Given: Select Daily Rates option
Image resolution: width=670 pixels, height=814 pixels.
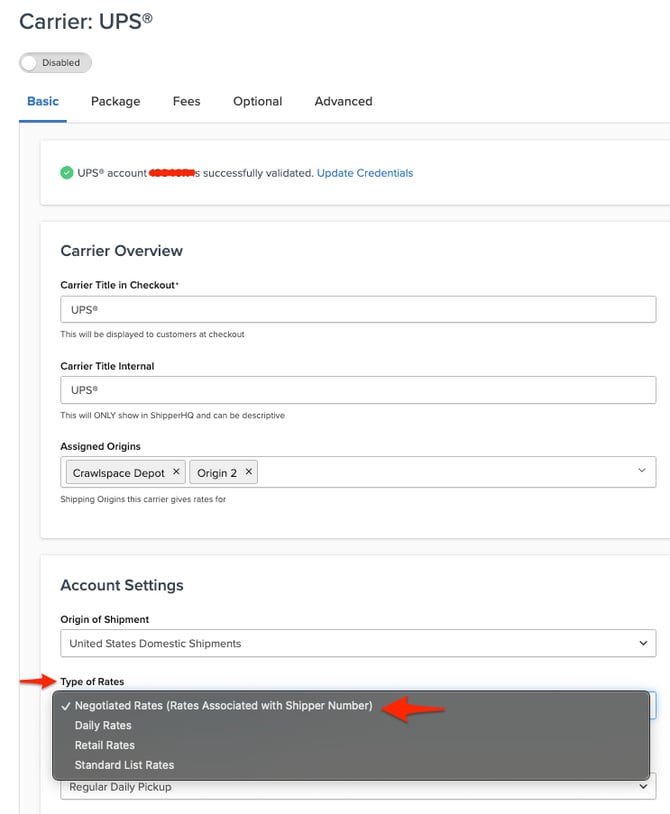Looking at the screenshot, I should 105,725.
